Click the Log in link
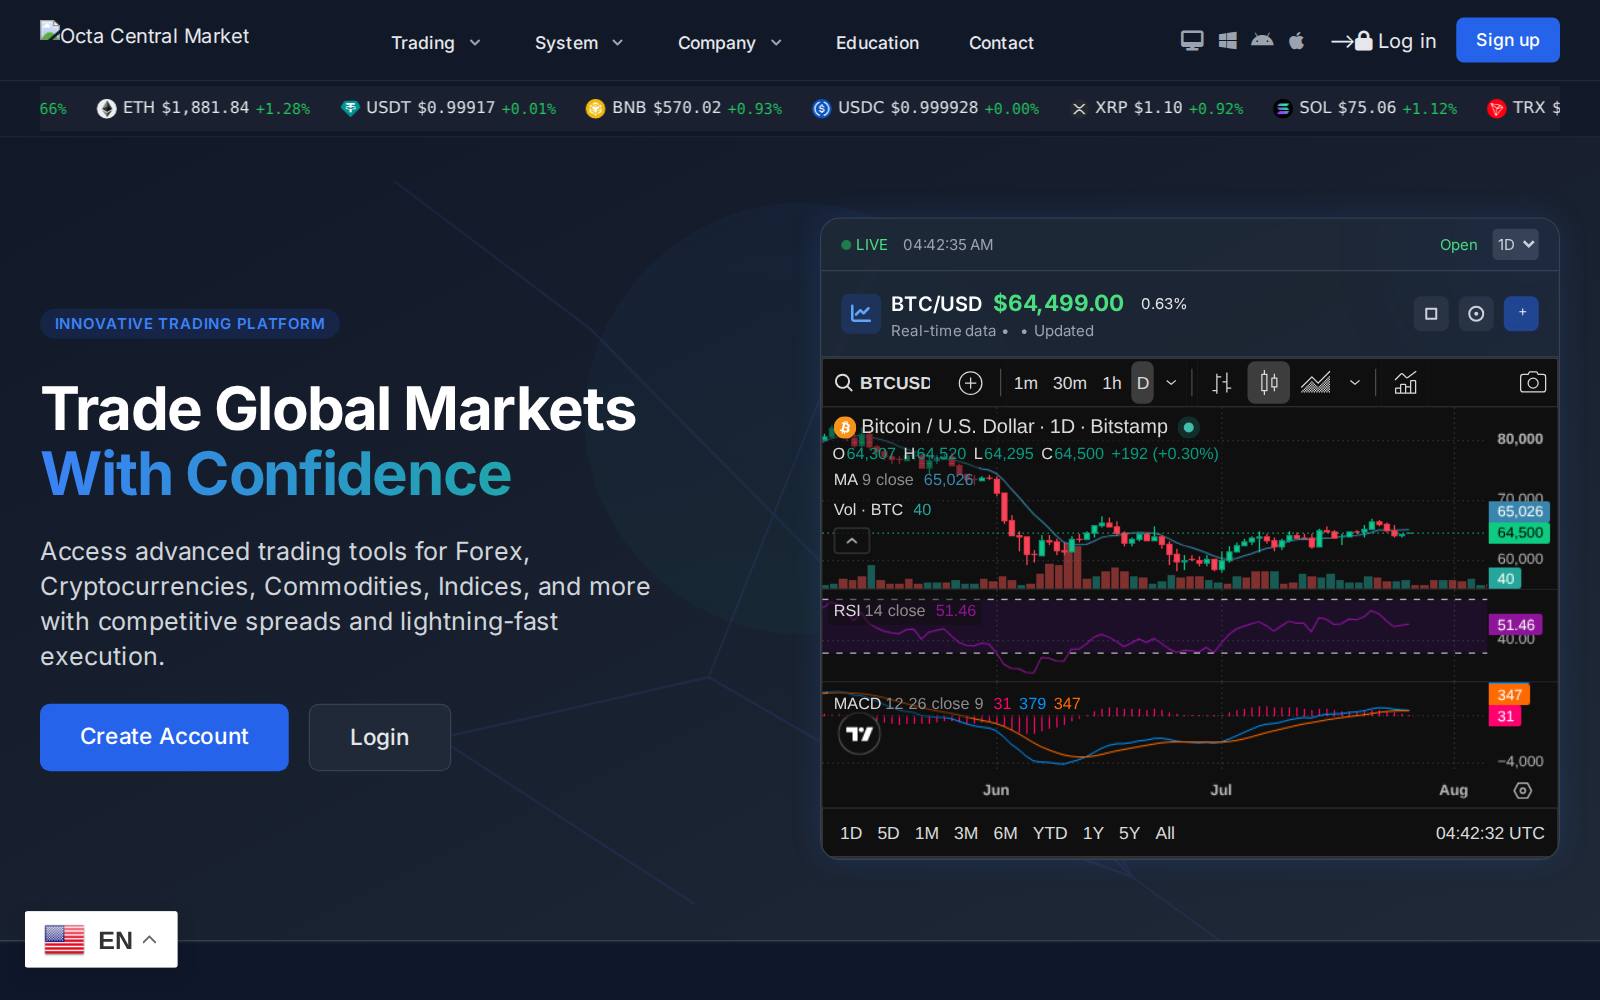The width and height of the screenshot is (1600, 1000). [x=1384, y=41]
